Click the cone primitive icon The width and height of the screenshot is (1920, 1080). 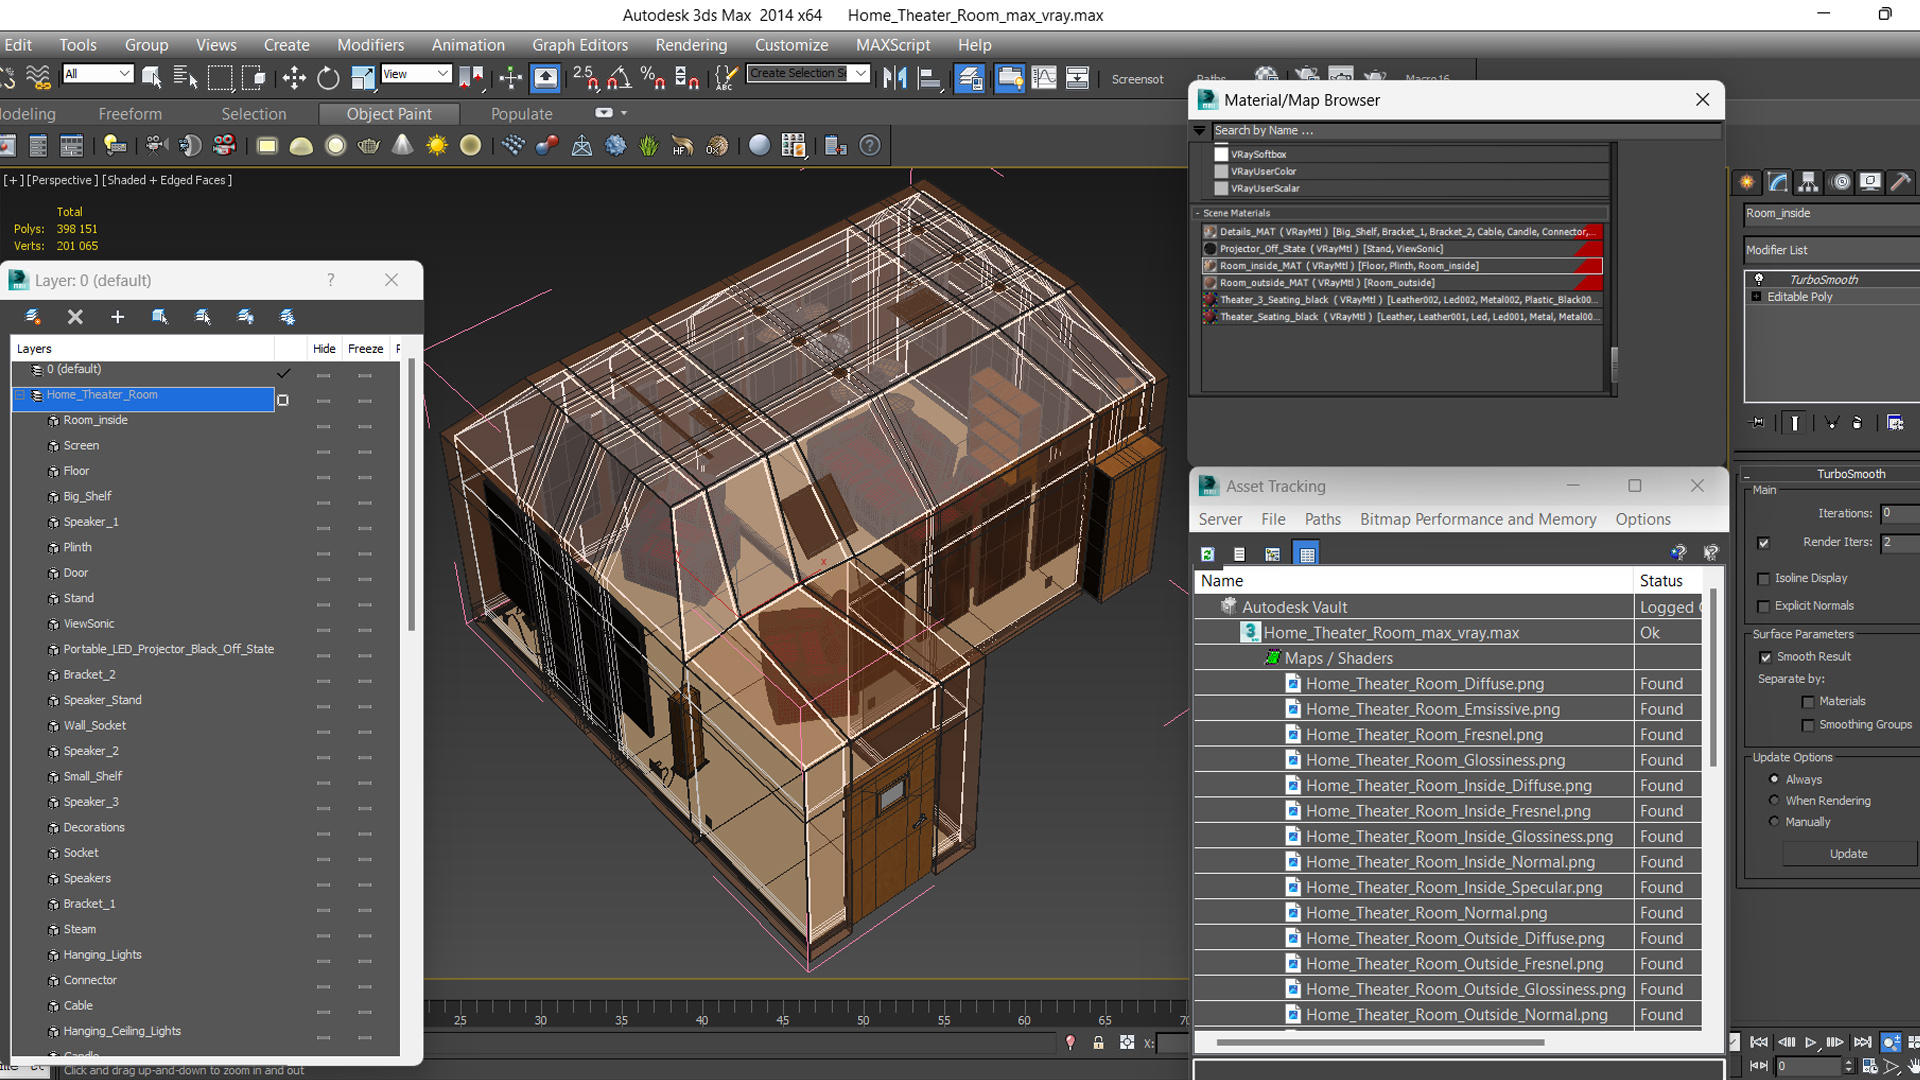(402, 146)
